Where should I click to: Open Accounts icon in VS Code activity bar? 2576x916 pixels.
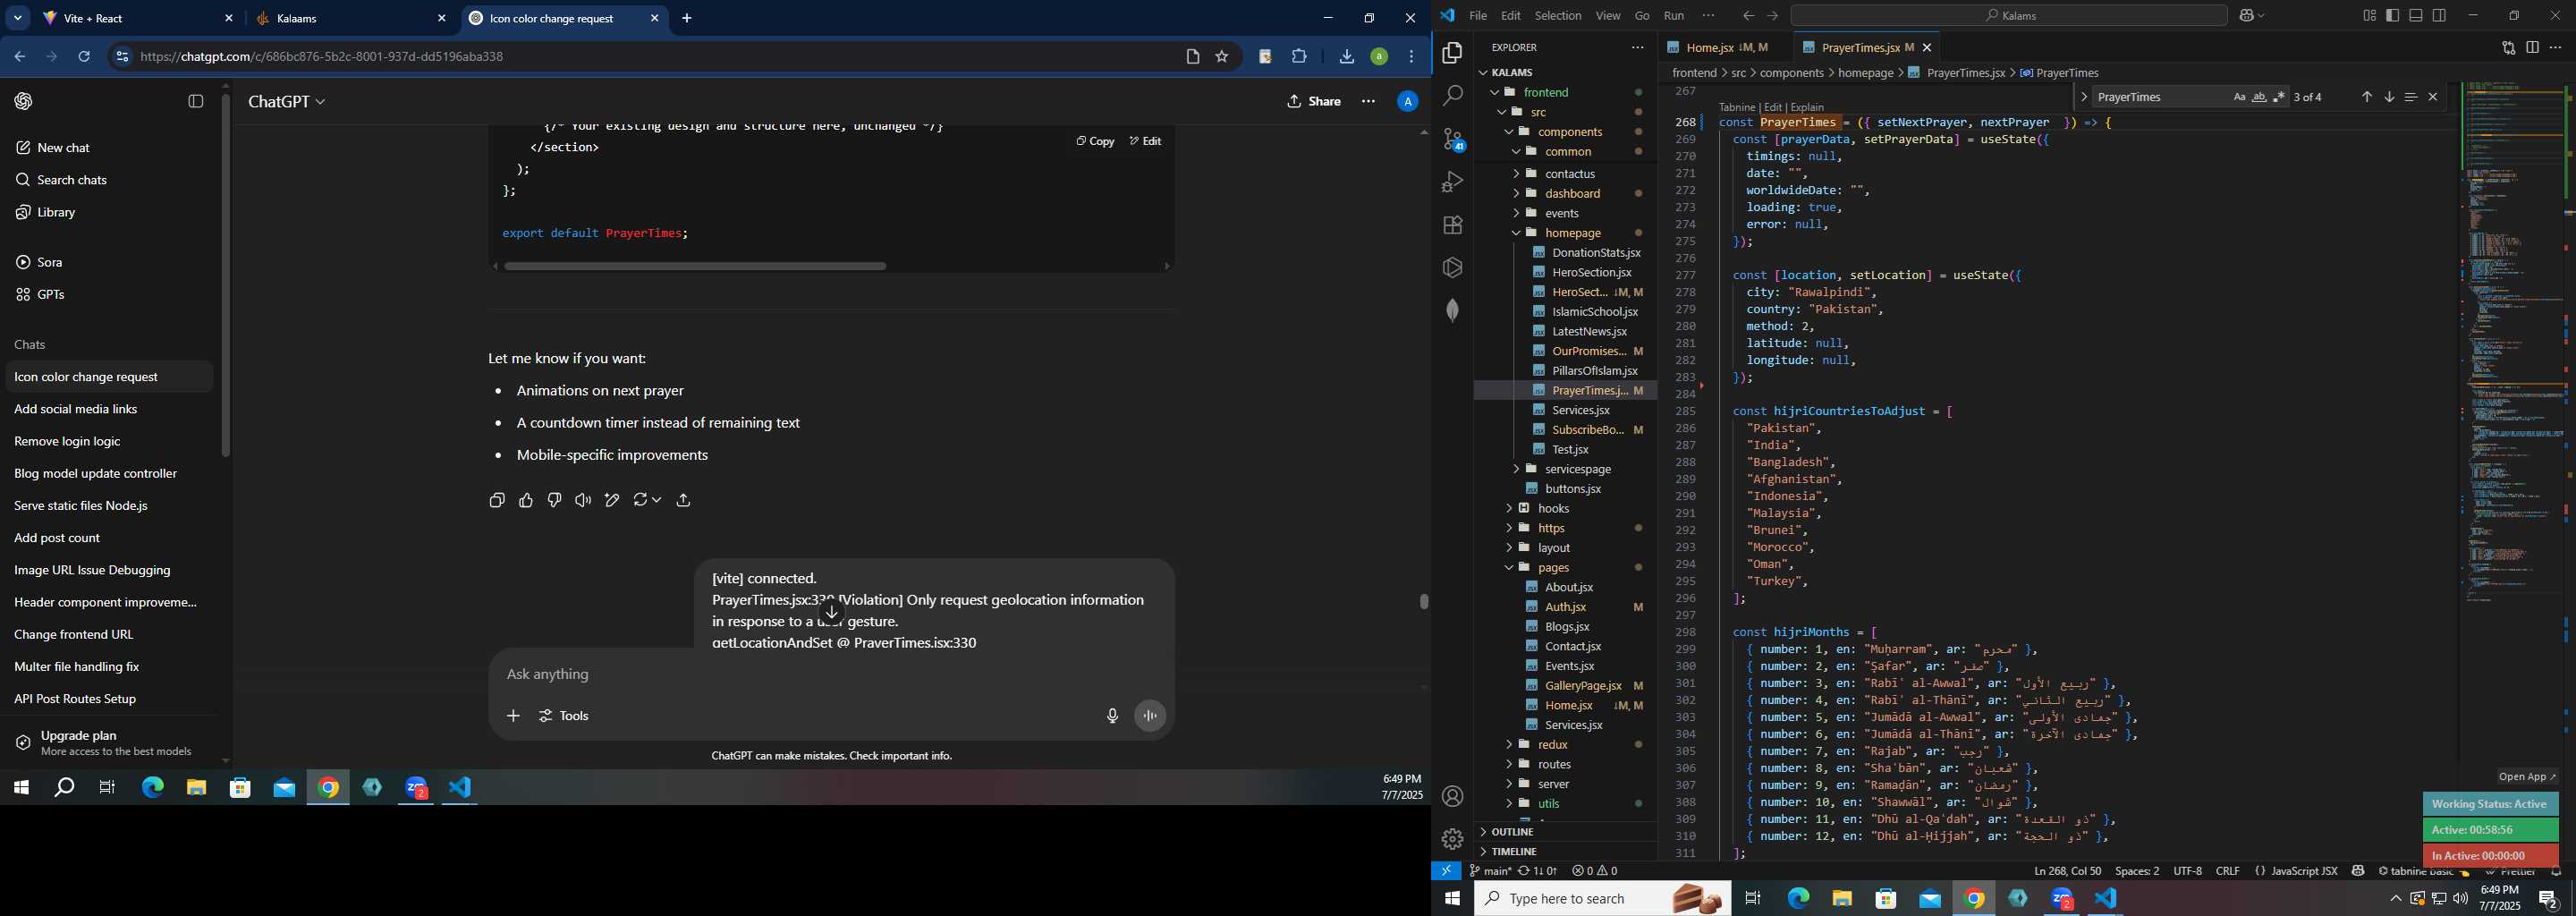1452,796
